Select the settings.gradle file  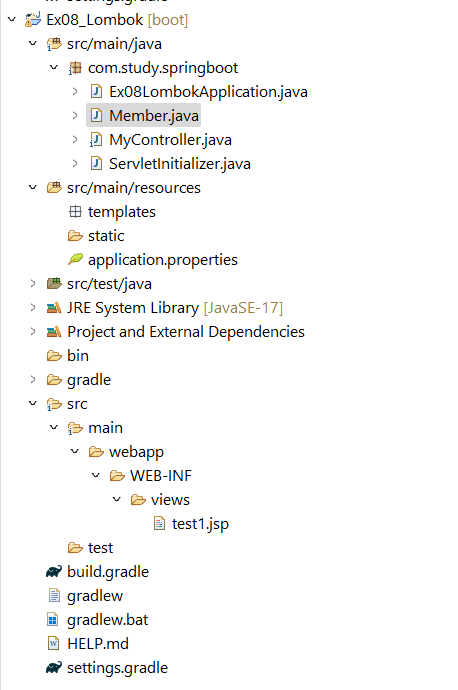click(x=117, y=668)
